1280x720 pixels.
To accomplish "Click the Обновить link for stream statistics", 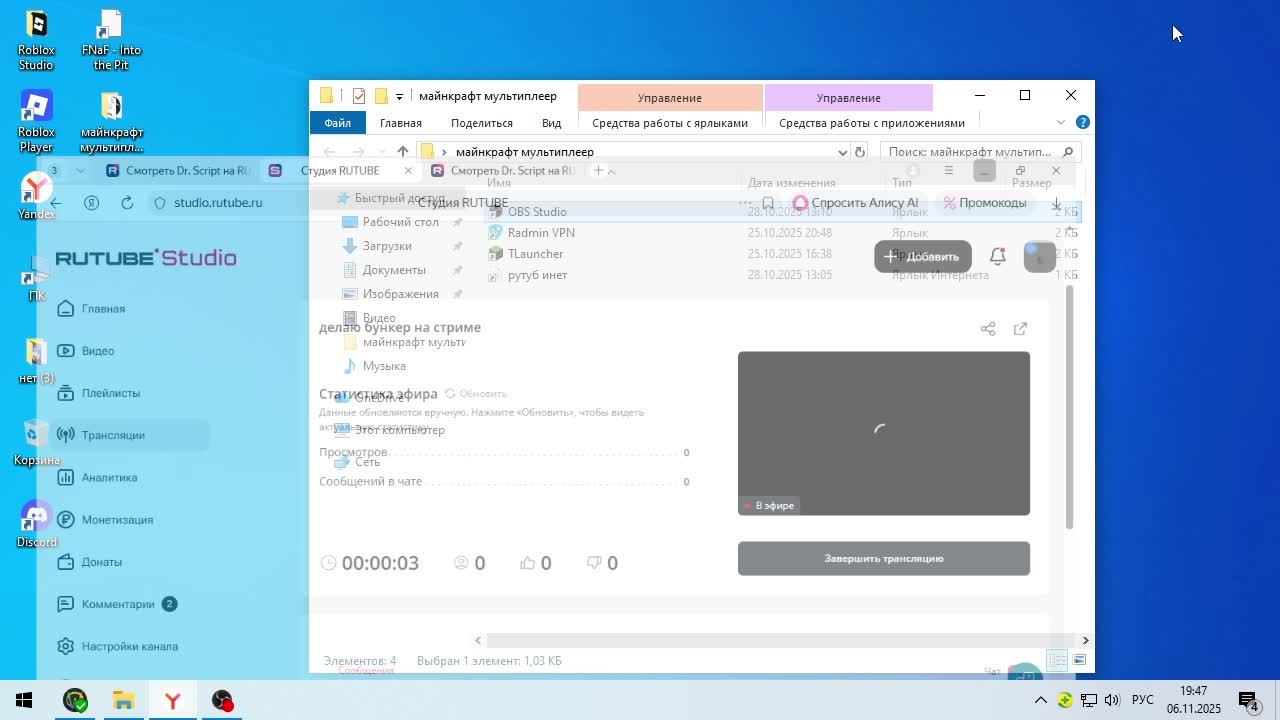I will click(x=476, y=394).
